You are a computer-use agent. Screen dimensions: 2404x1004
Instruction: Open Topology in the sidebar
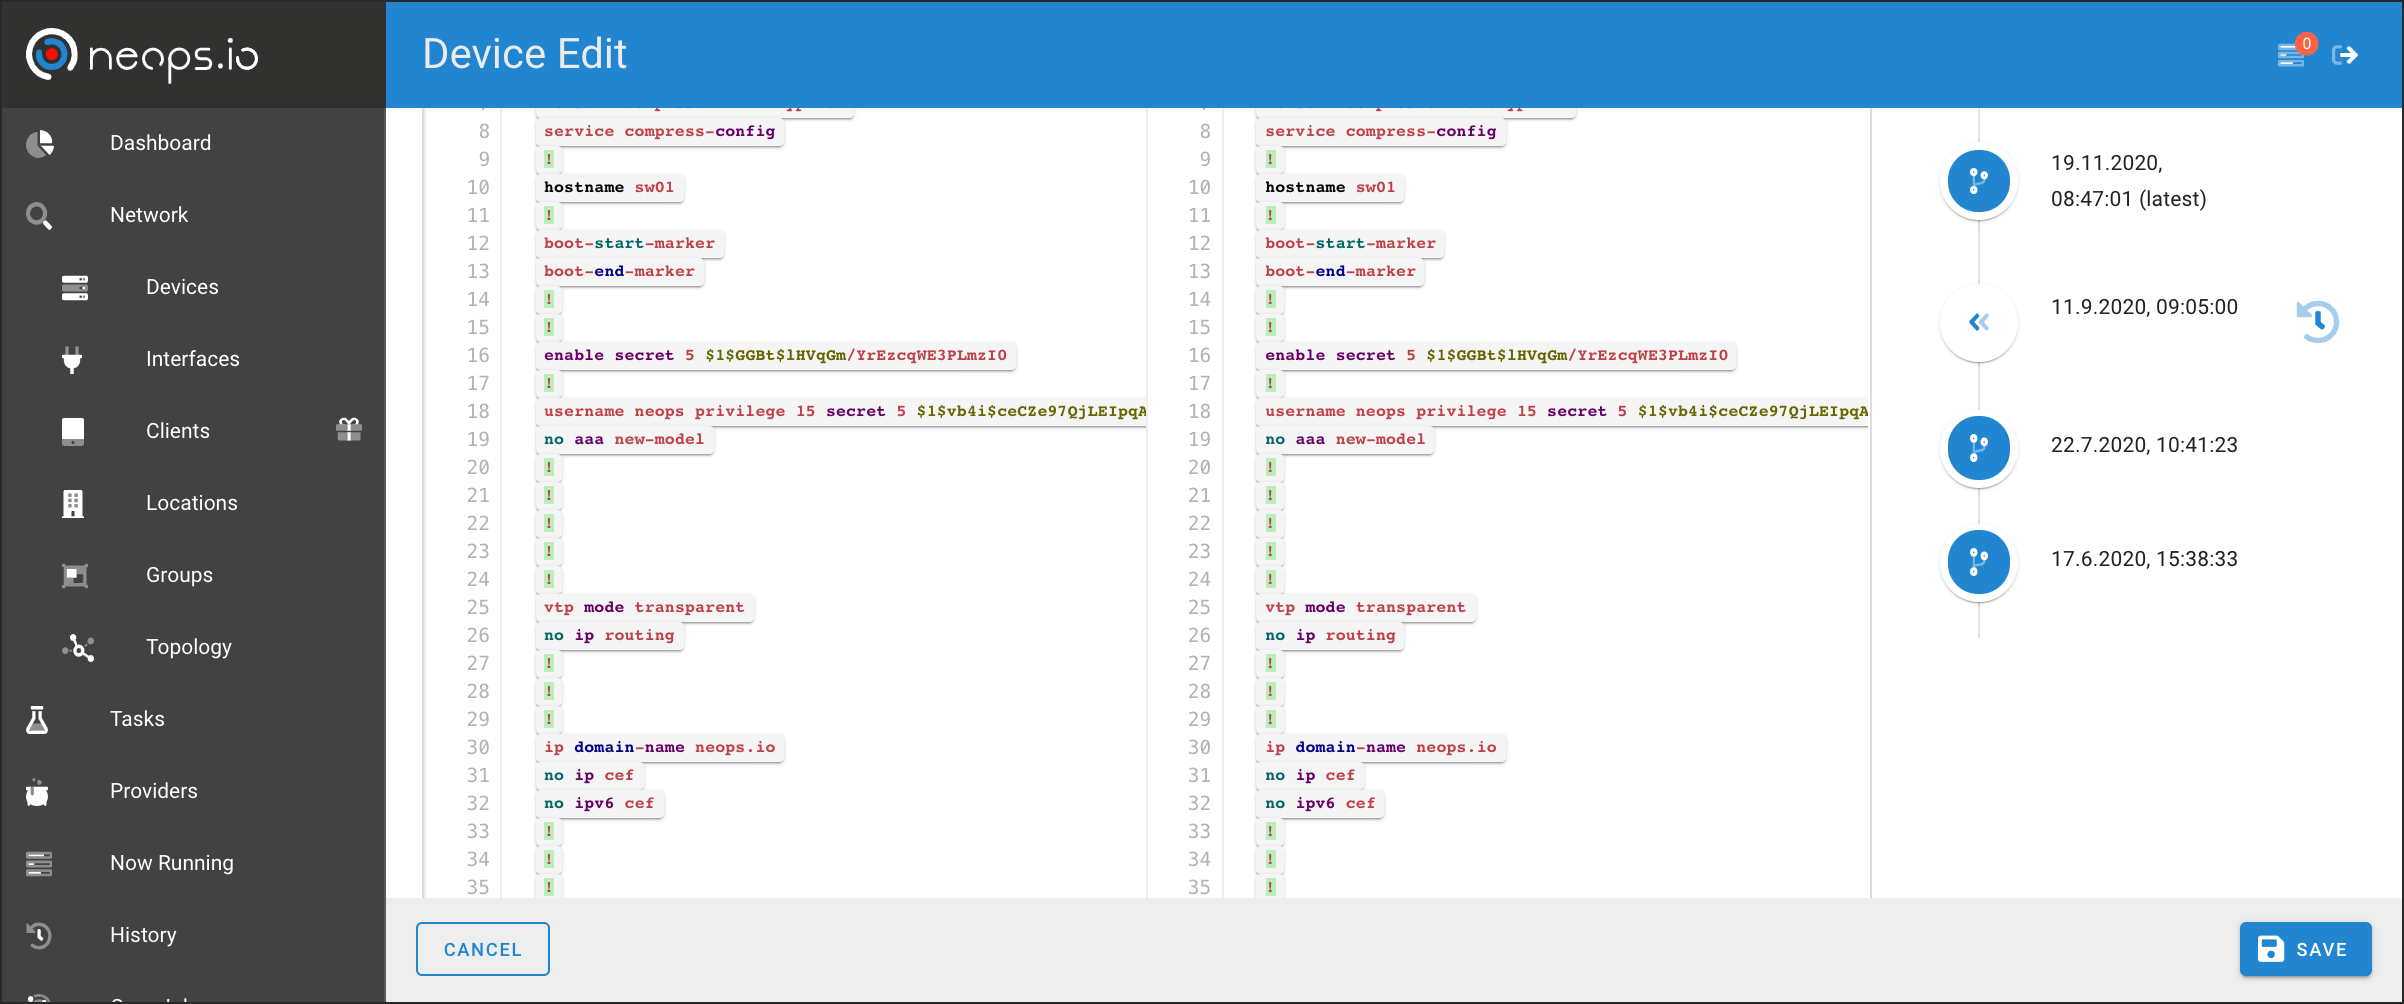click(x=189, y=647)
